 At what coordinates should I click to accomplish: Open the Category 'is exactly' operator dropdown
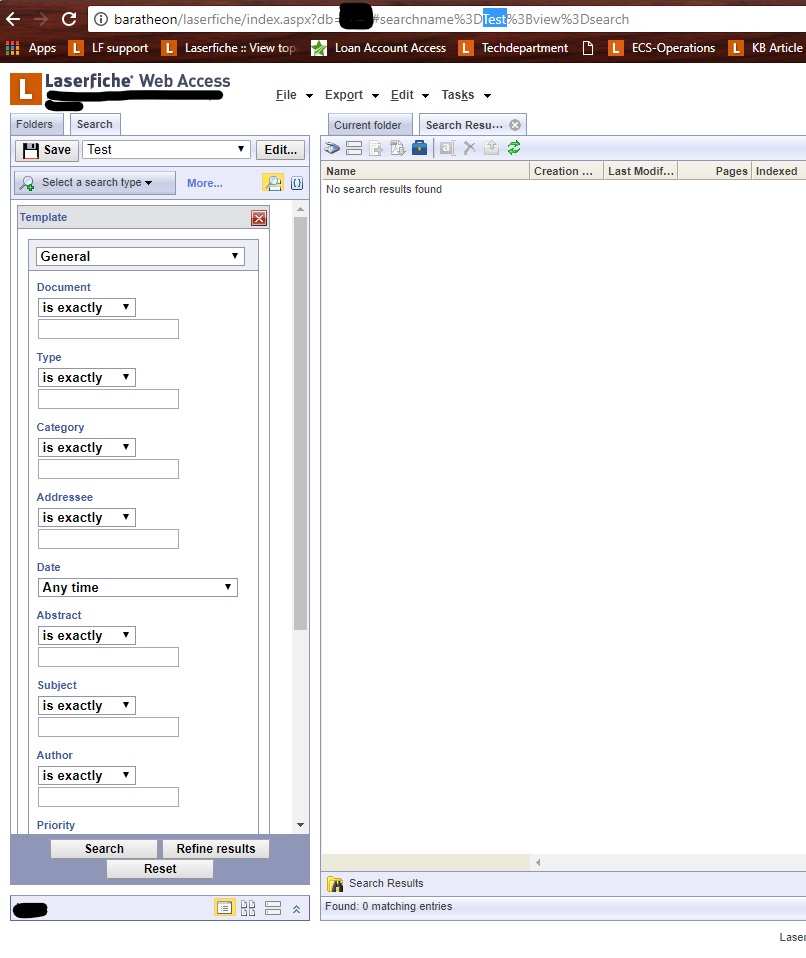tap(86, 447)
